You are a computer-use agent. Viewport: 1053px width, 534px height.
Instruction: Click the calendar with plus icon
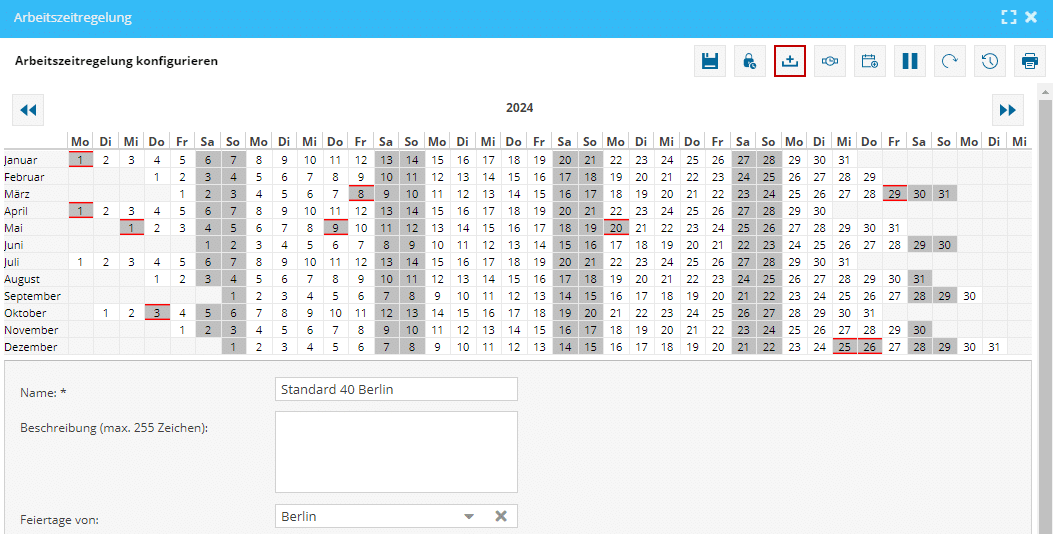(870, 61)
